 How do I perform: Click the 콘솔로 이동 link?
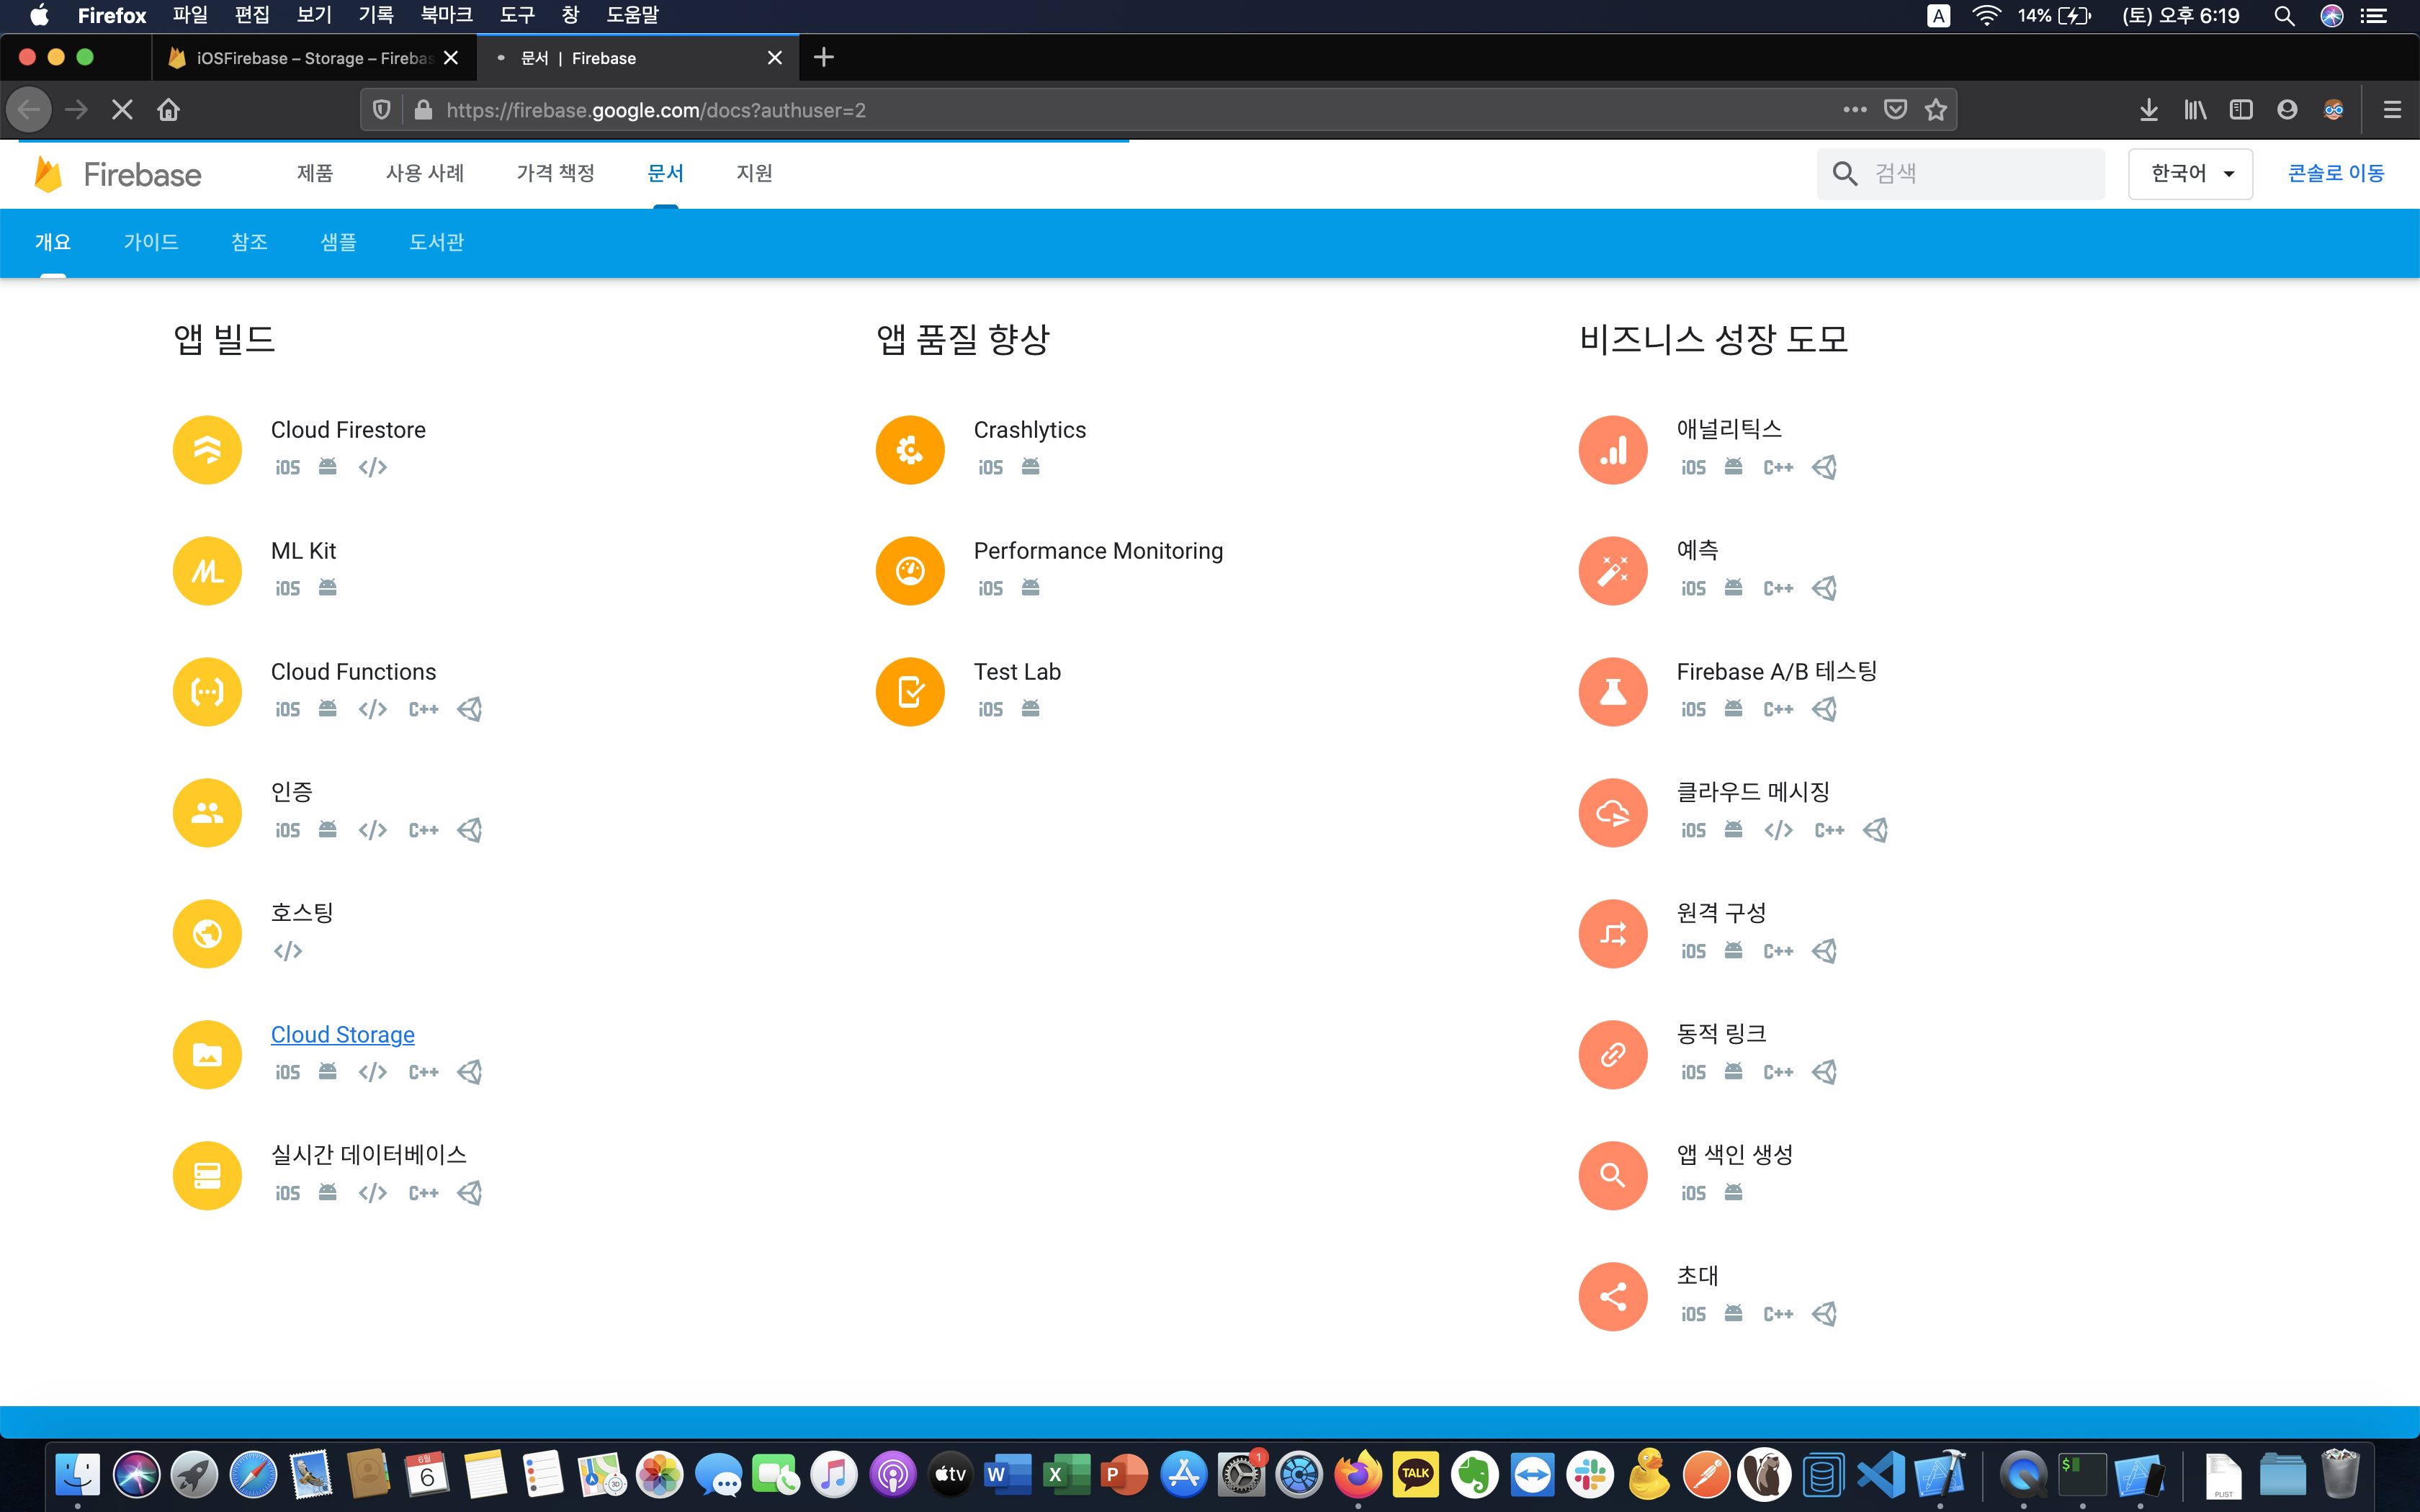tap(2336, 174)
